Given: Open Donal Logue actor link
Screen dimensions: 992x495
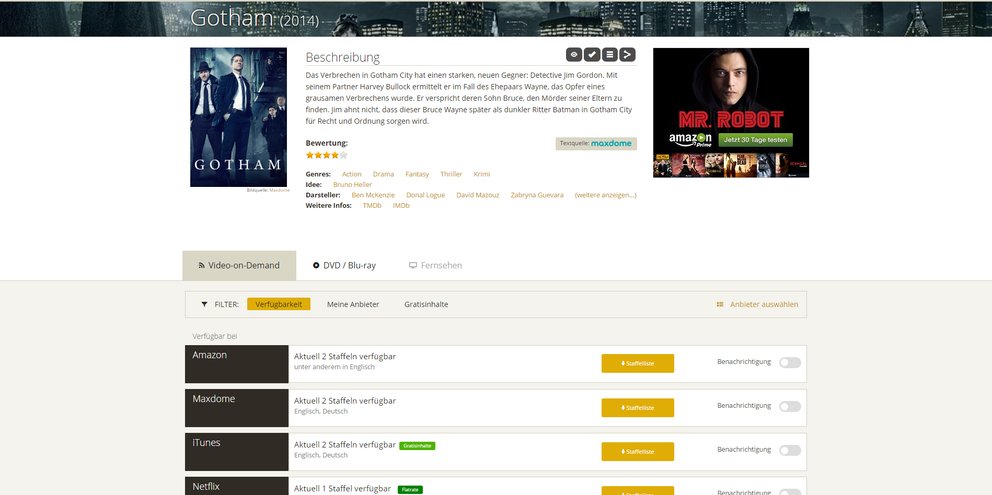Looking at the screenshot, I should 425,195.
